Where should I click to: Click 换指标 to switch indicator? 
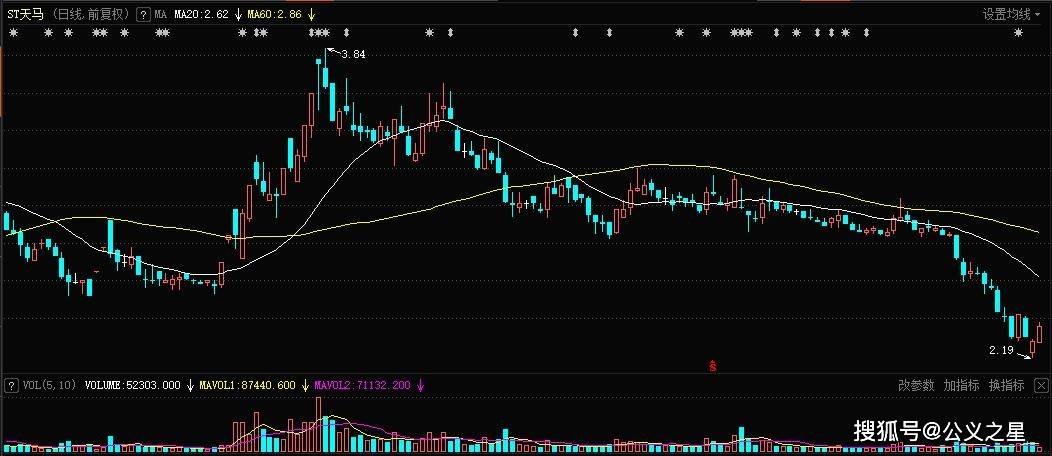click(x=1006, y=385)
